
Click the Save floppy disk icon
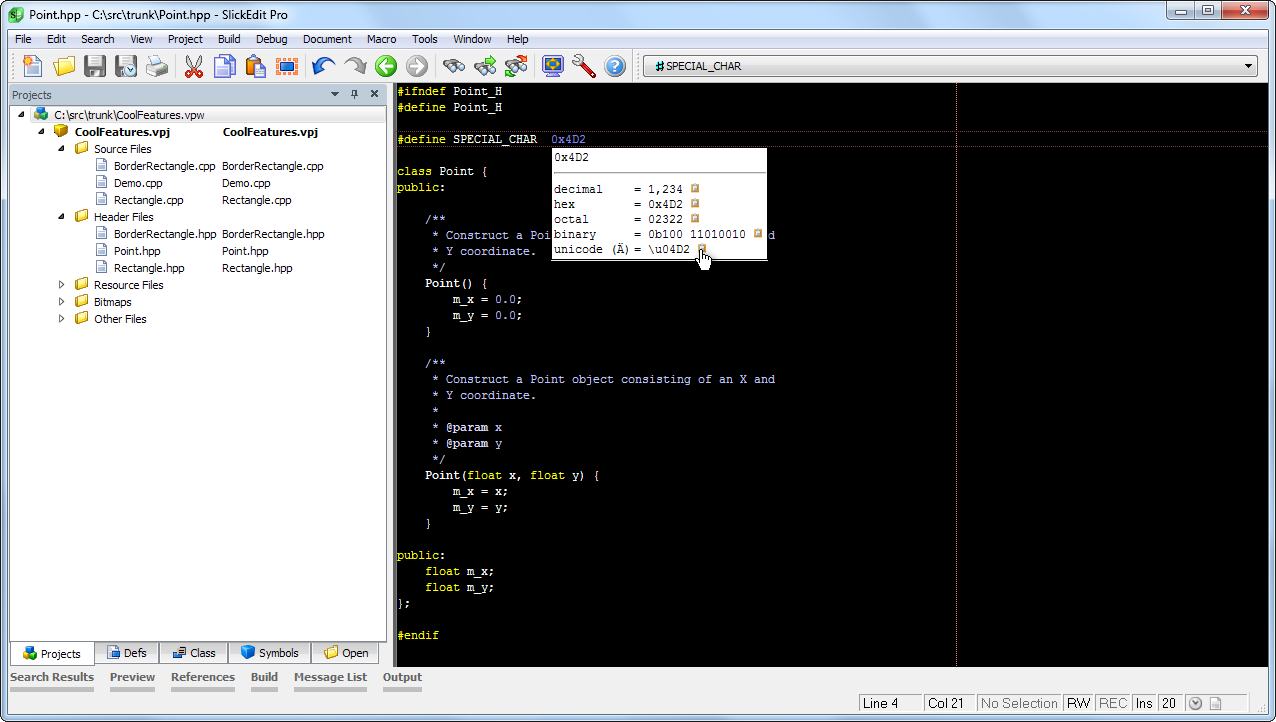click(x=95, y=67)
